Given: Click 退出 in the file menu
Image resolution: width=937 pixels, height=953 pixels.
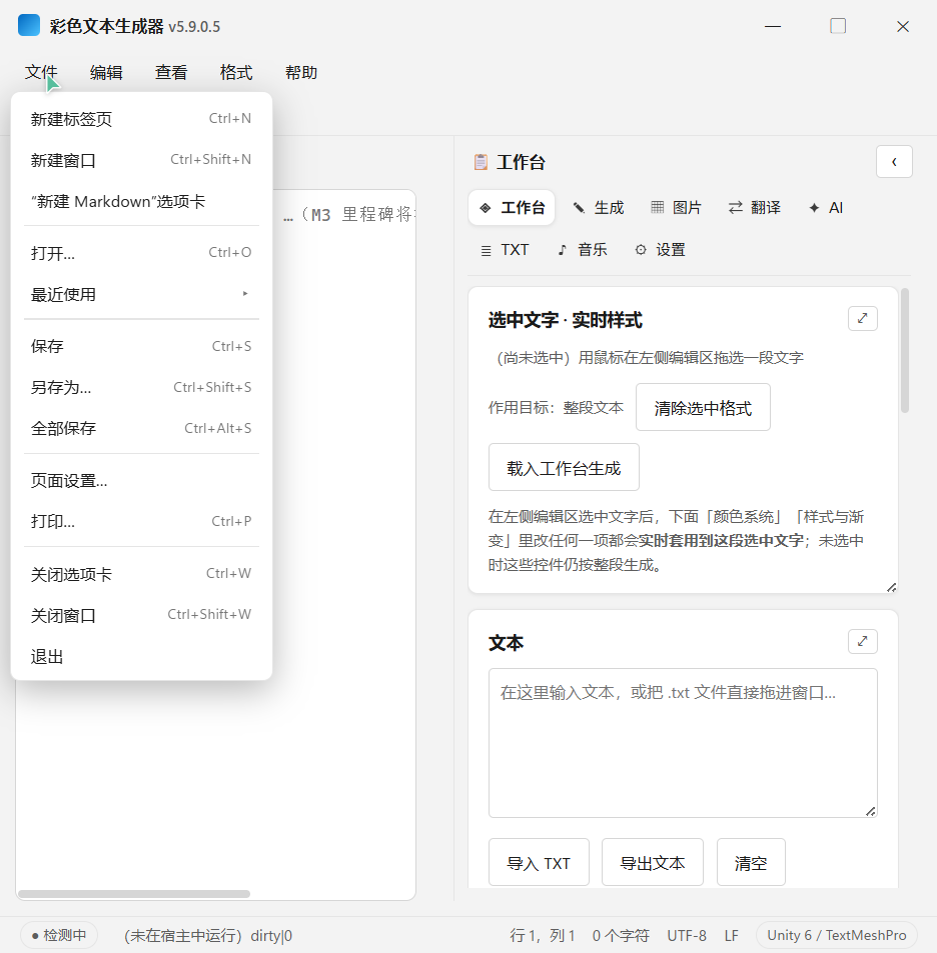Looking at the screenshot, I should 141,656.
